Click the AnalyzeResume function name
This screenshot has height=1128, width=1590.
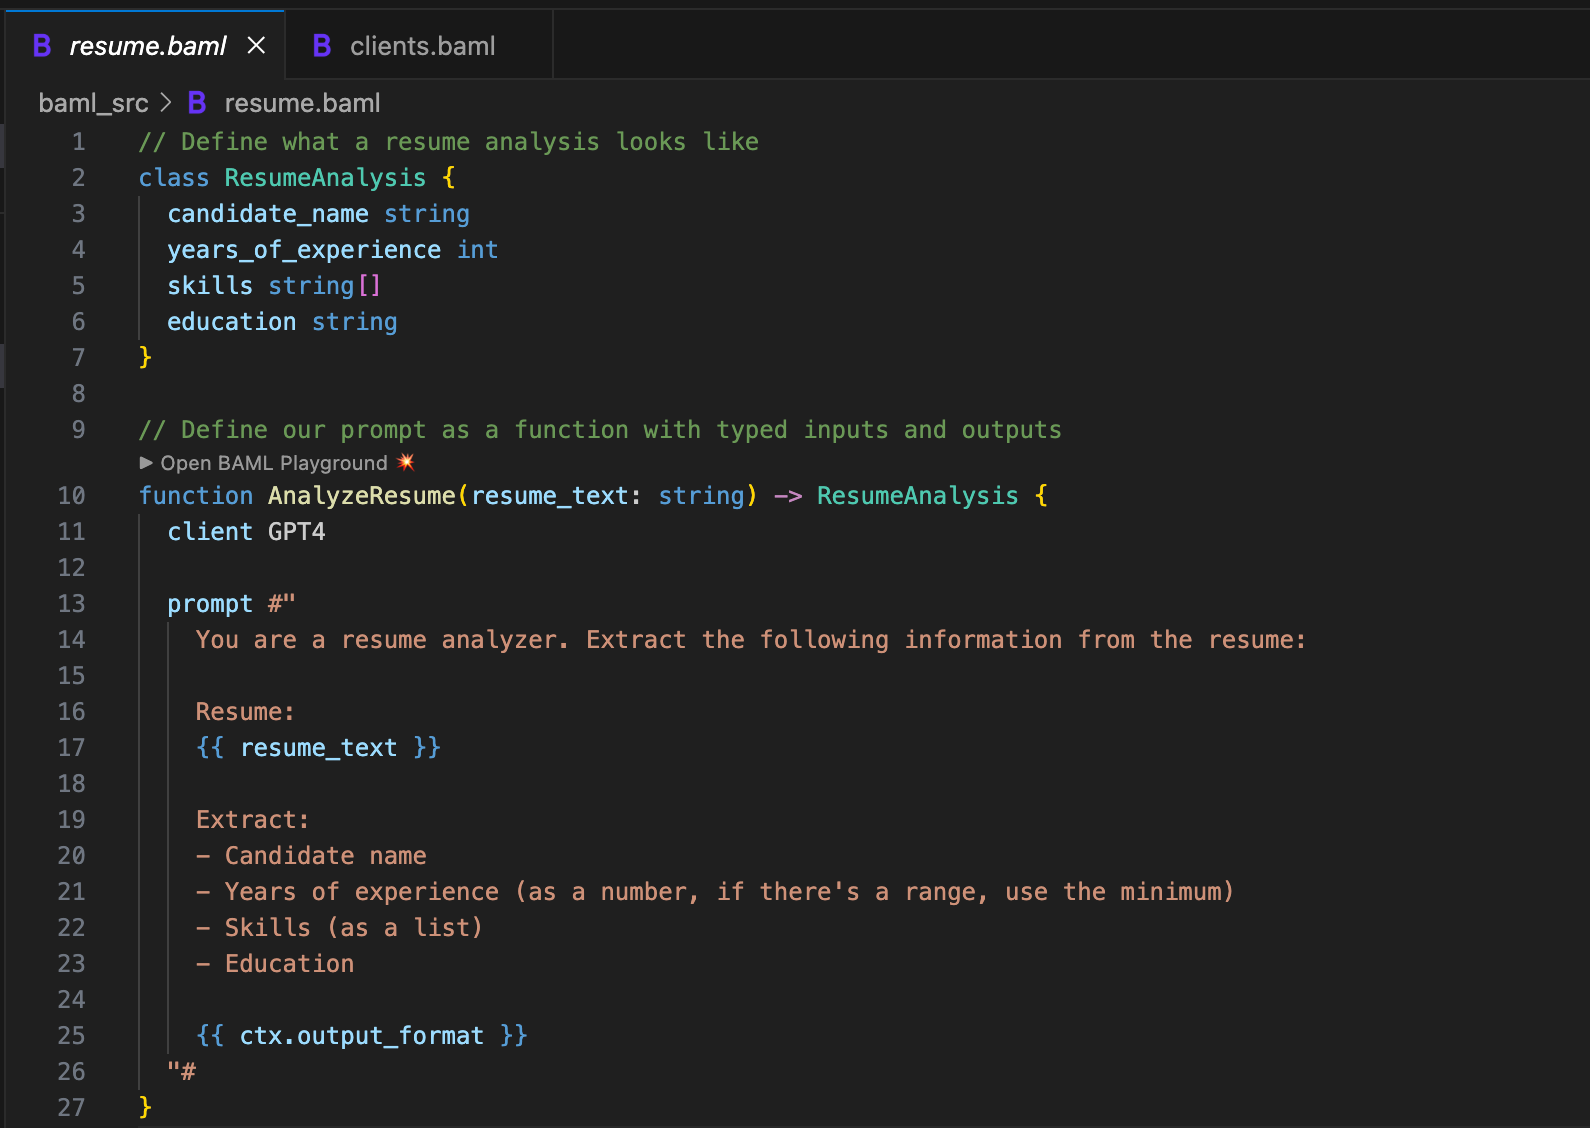(362, 496)
